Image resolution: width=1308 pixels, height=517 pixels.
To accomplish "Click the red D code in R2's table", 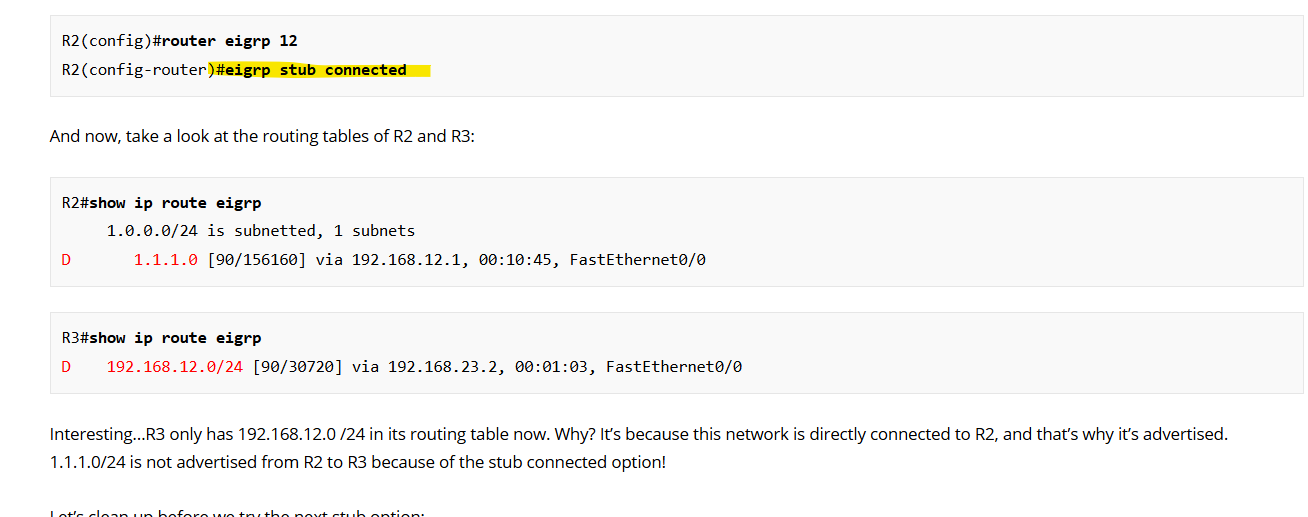I will pyautogui.click(x=66, y=260).
